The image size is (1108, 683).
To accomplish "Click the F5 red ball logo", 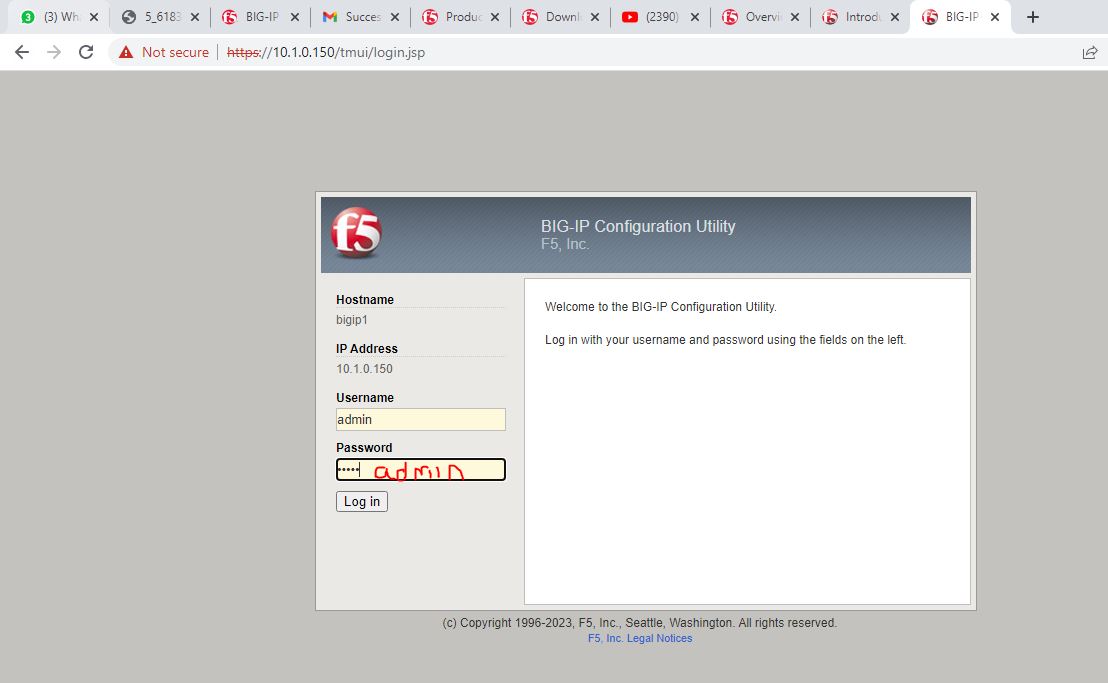I will [356, 233].
